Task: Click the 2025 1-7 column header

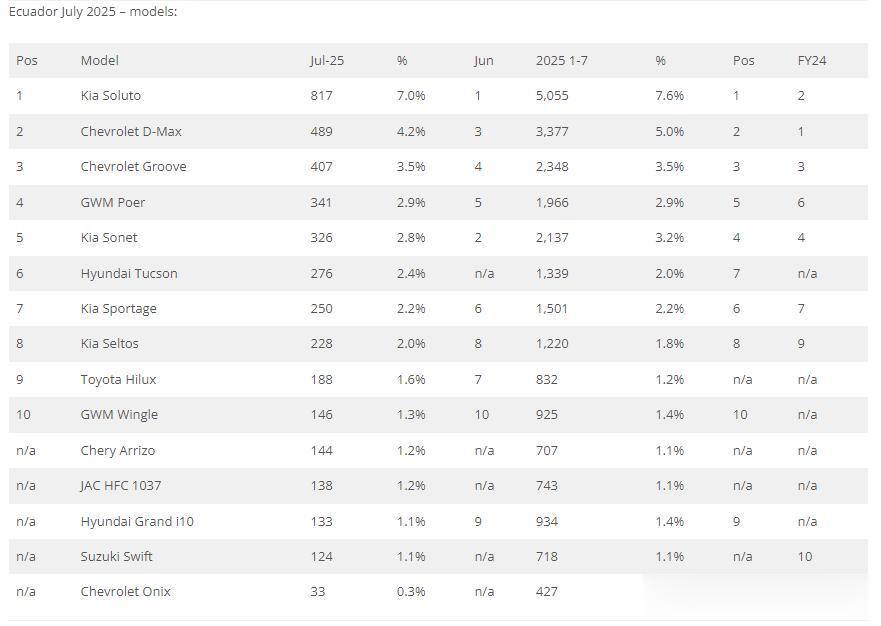Action: pos(561,60)
